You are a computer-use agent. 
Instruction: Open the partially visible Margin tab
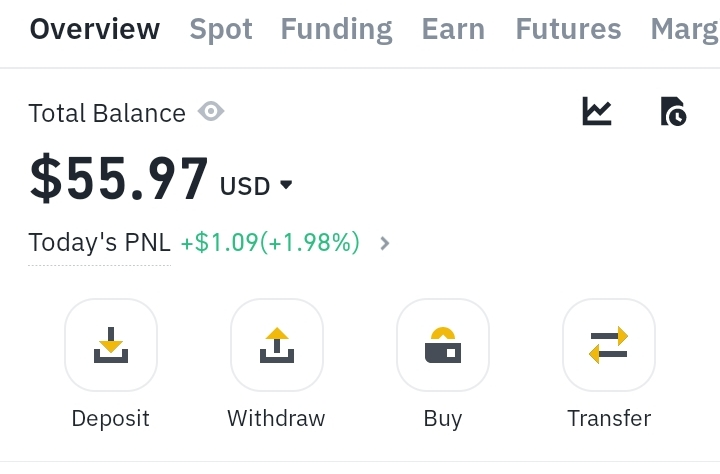pos(685,30)
